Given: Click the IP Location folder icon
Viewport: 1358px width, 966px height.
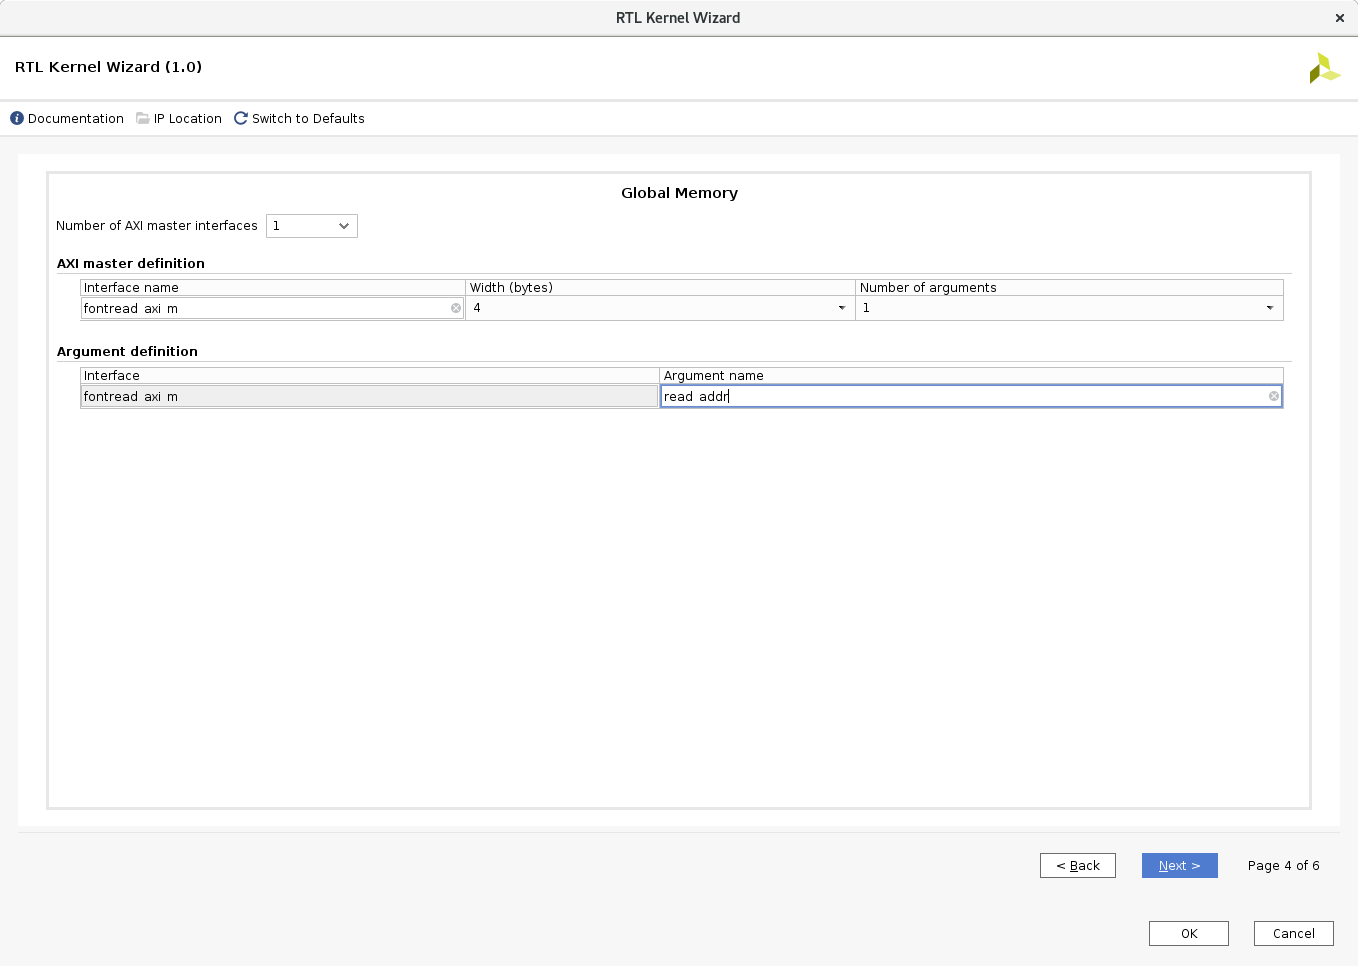Looking at the screenshot, I should 143,118.
